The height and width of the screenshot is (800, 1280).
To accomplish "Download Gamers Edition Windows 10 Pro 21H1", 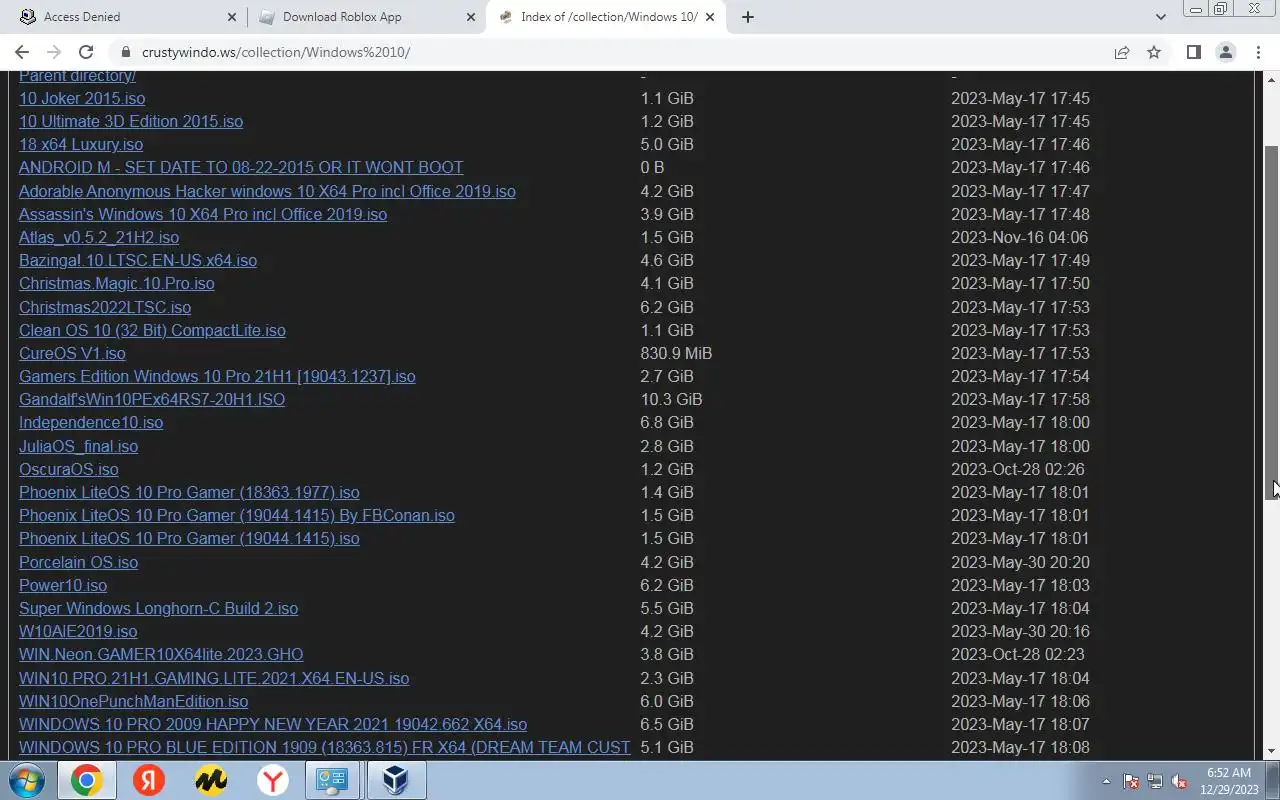I will (217, 376).
